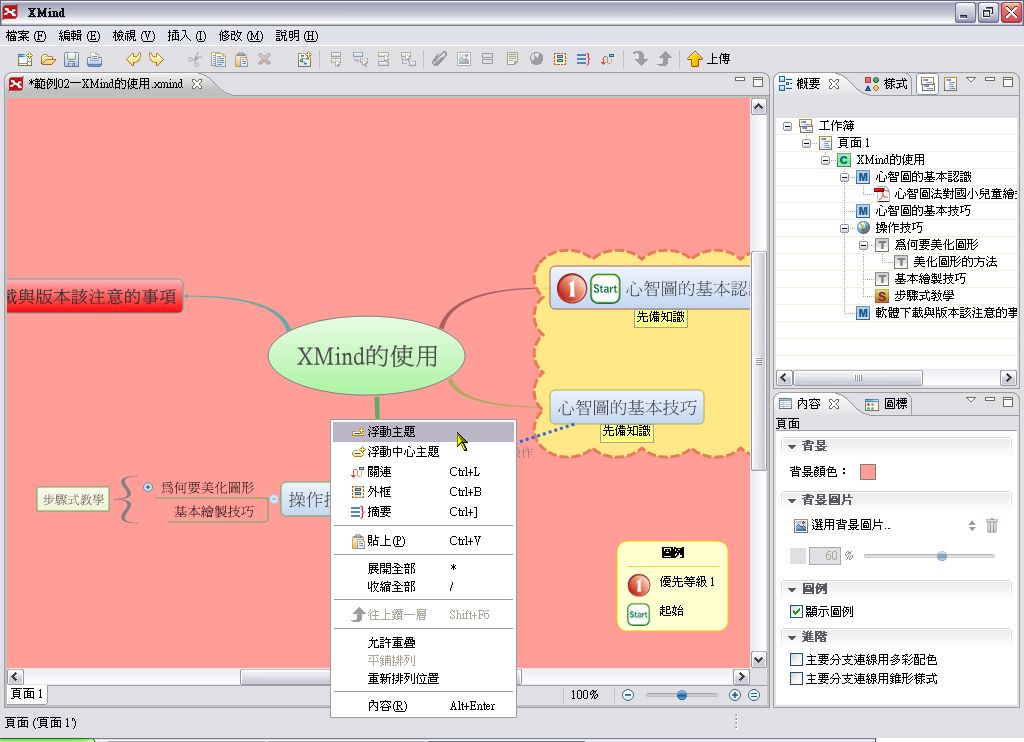This screenshot has width=1024, height=742.
Task: Open the 插入 menu
Action: coord(187,36)
